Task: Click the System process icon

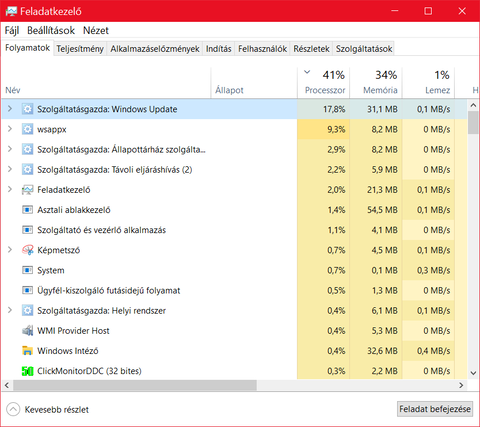Action: point(27,270)
